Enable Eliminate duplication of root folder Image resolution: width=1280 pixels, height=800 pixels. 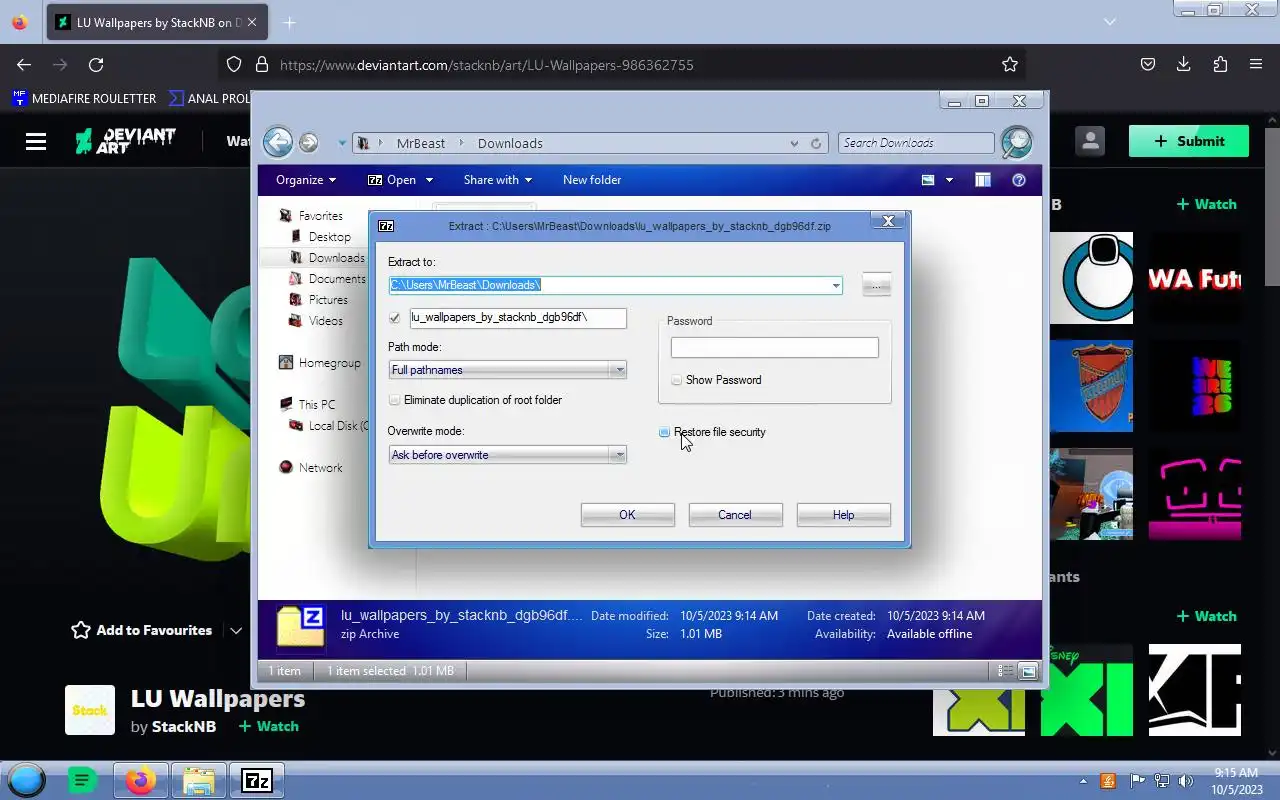pyautogui.click(x=395, y=400)
